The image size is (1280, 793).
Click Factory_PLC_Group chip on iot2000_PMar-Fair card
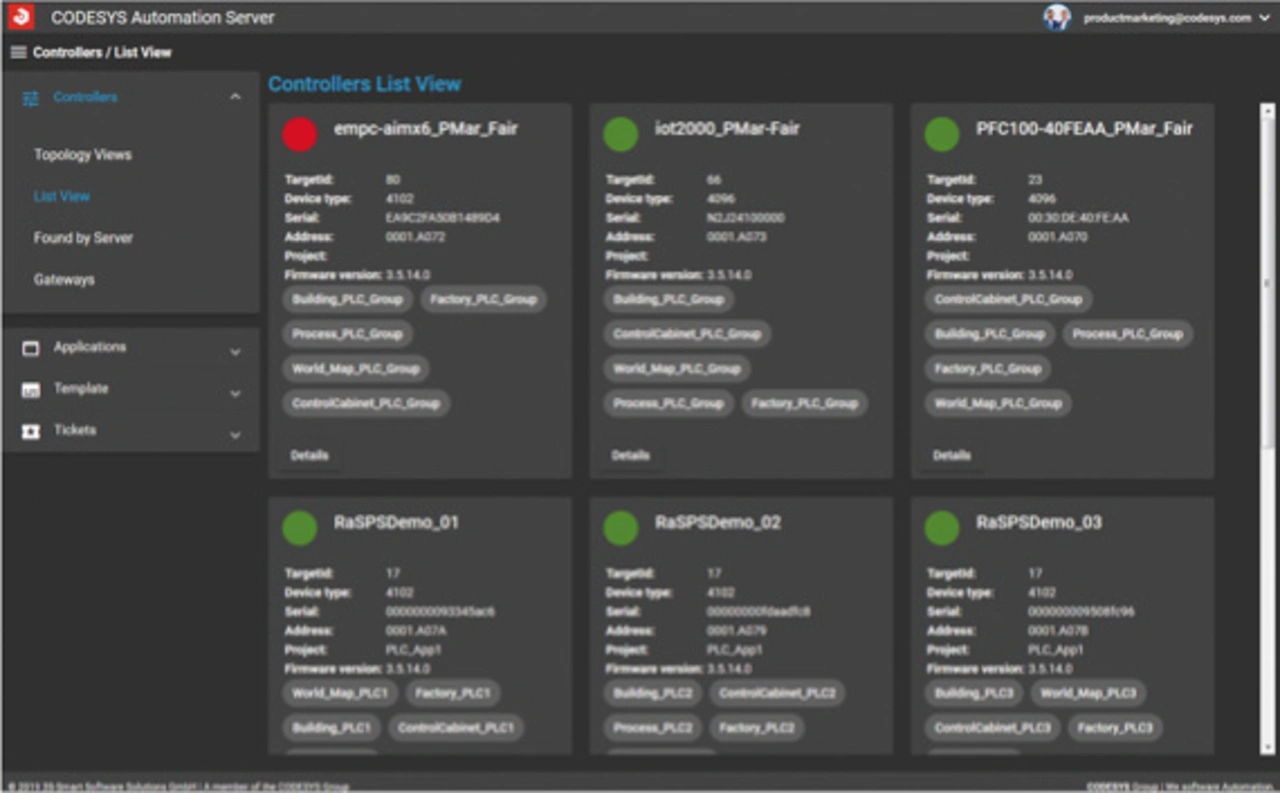804,404
